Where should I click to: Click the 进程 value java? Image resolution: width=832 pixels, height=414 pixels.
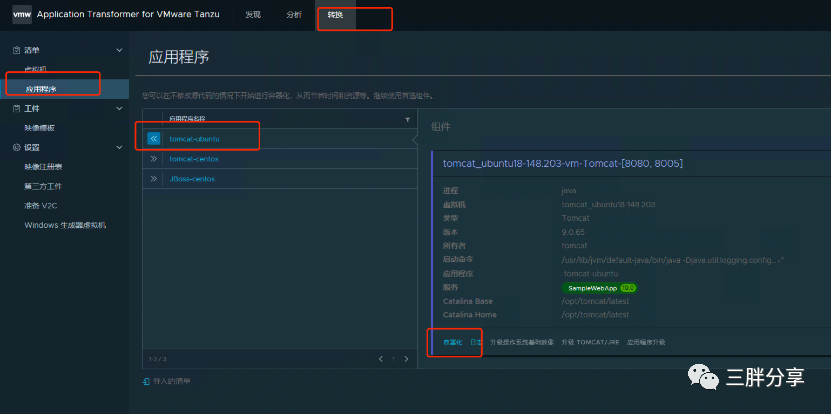(x=569, y=191)
